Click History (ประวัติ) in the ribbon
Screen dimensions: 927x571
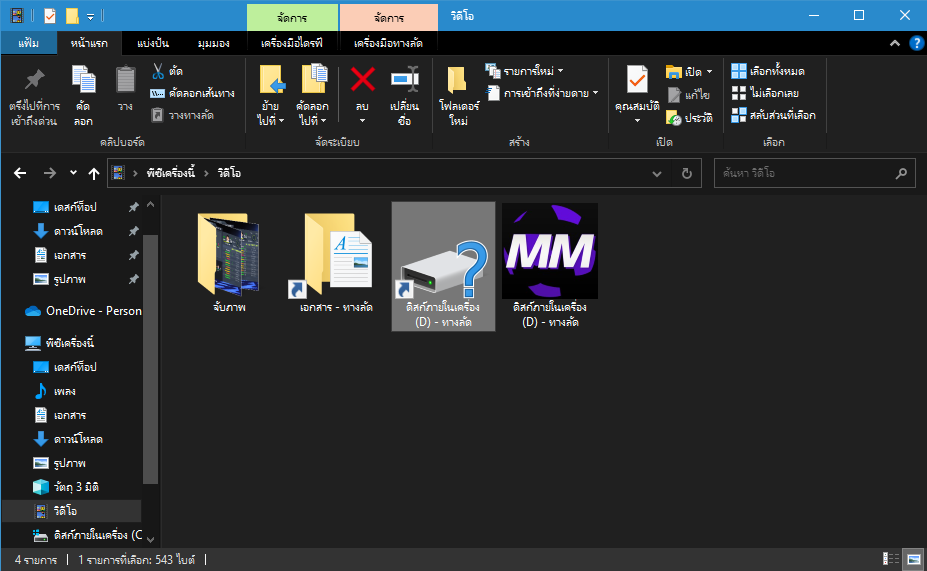(689, 118)
